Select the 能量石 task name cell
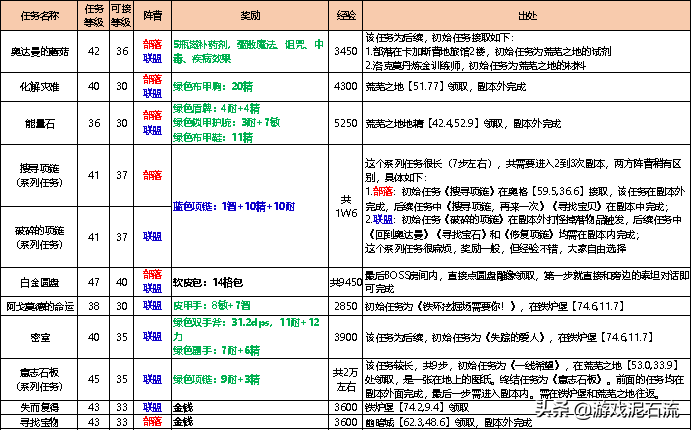The height and width of the screenshot is (431, 692). click(39, 124)
